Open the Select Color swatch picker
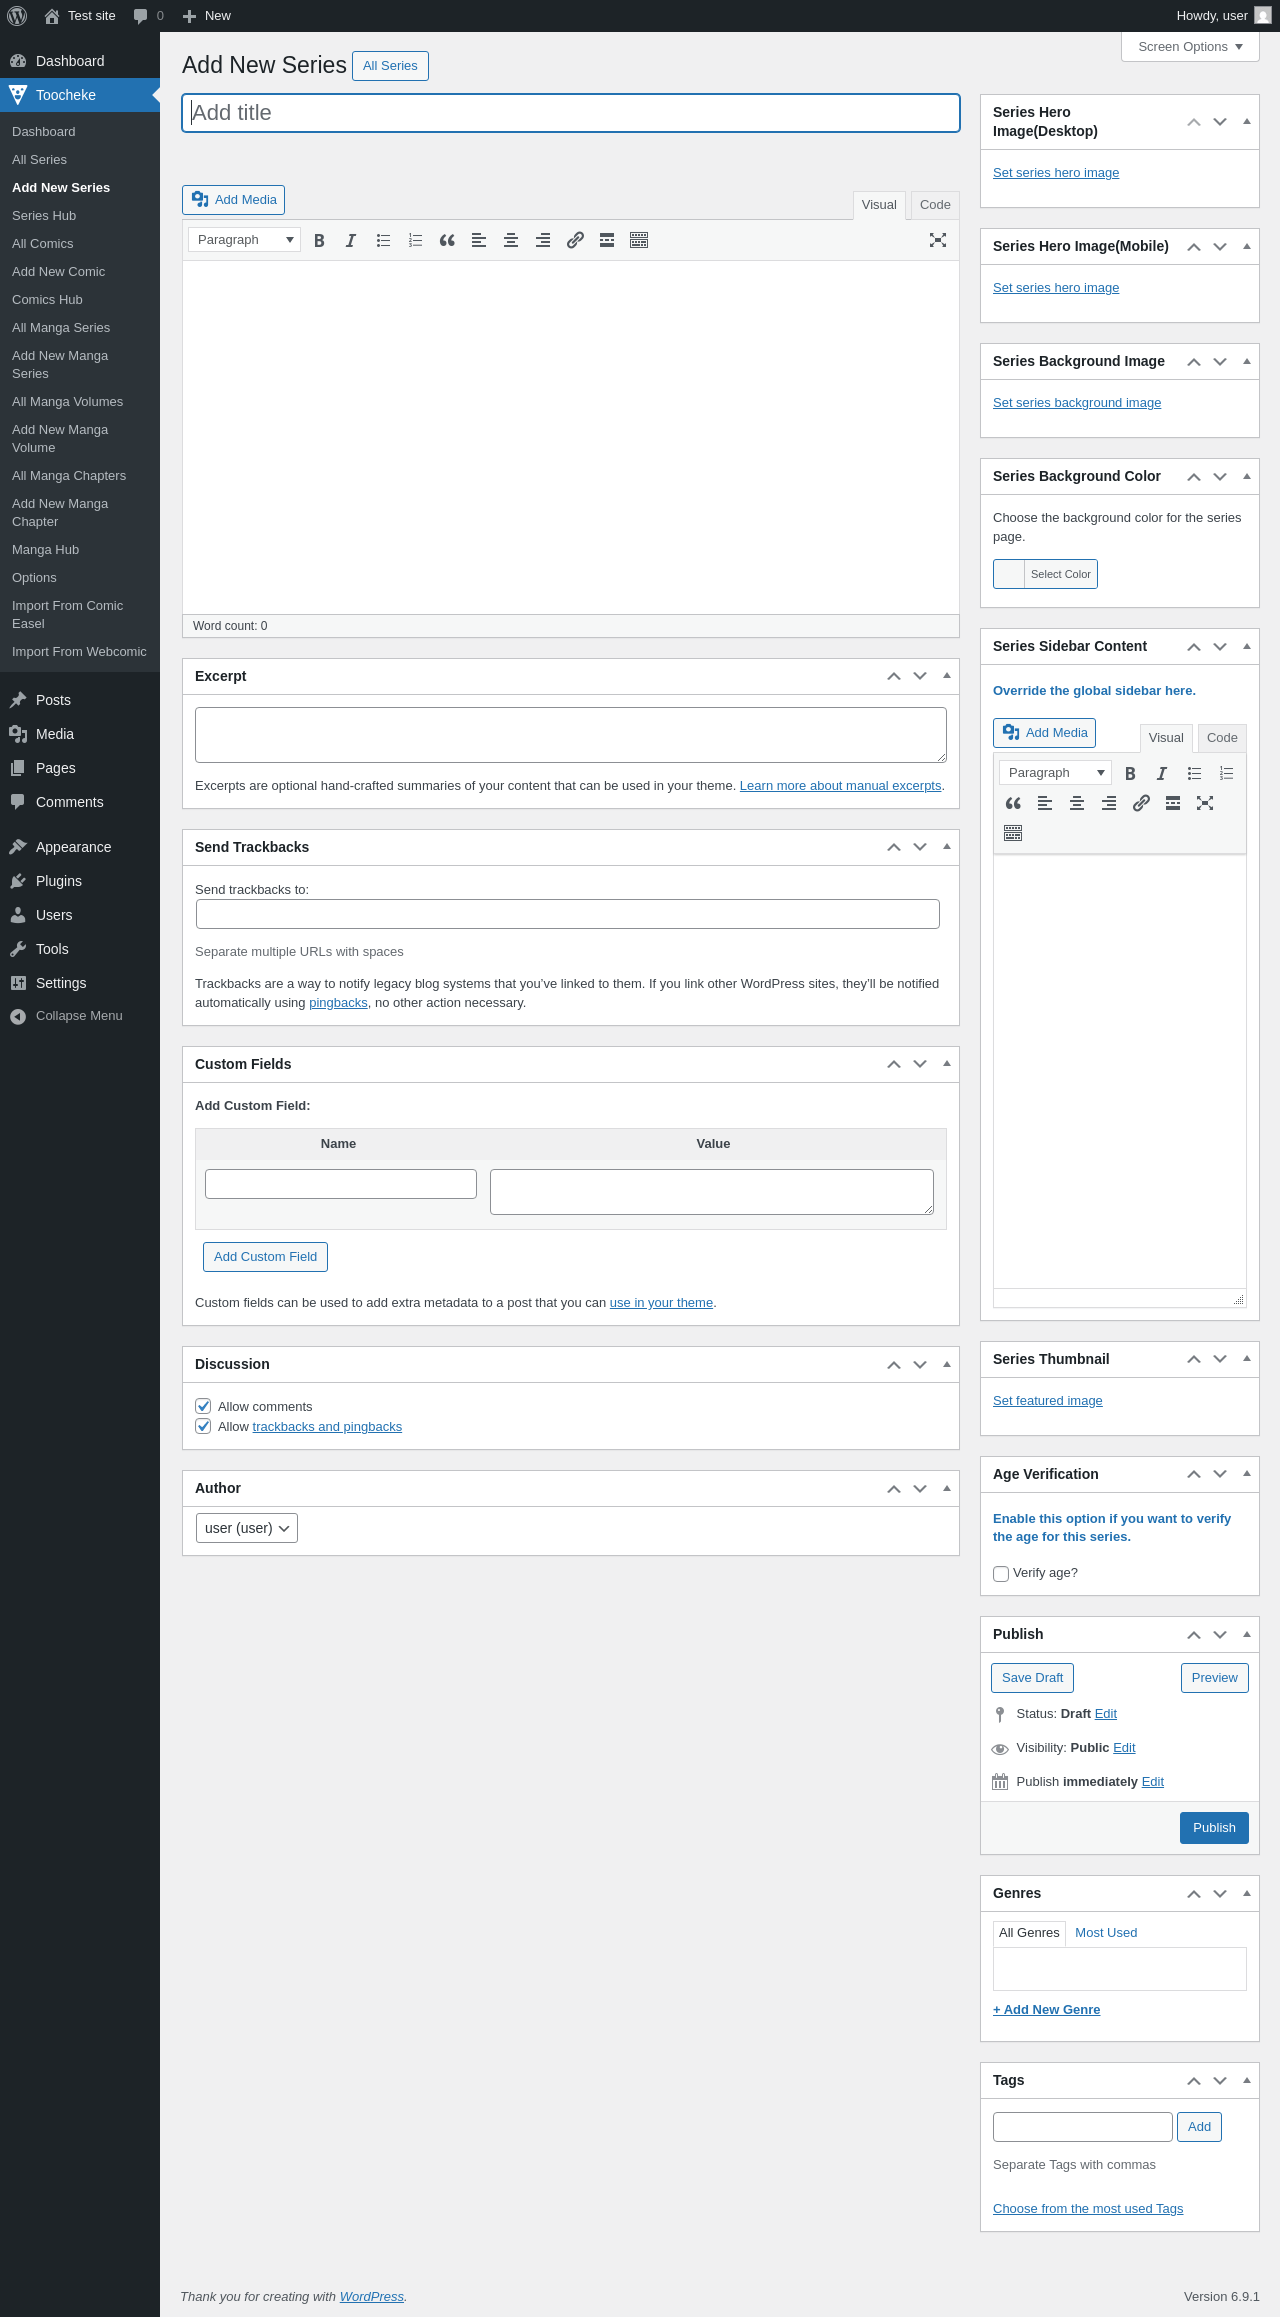Screen dimensions: 1280x2317 click(1045, 574)
